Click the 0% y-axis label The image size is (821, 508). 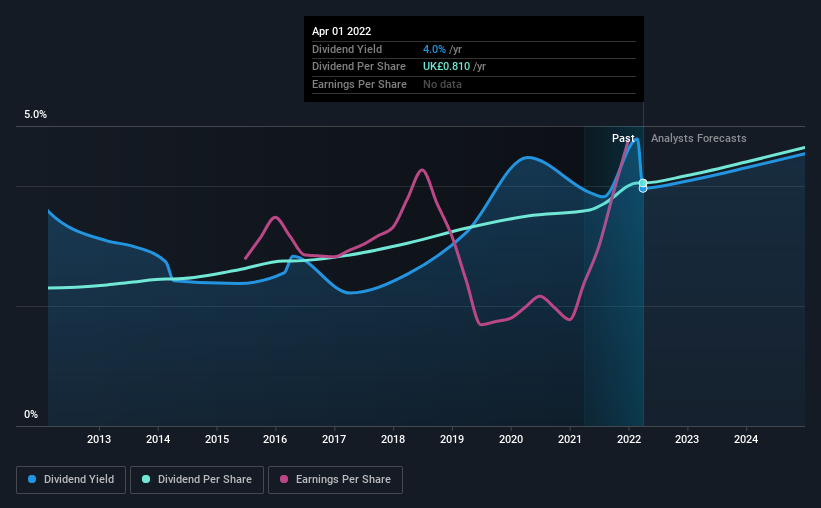point(31,414)
